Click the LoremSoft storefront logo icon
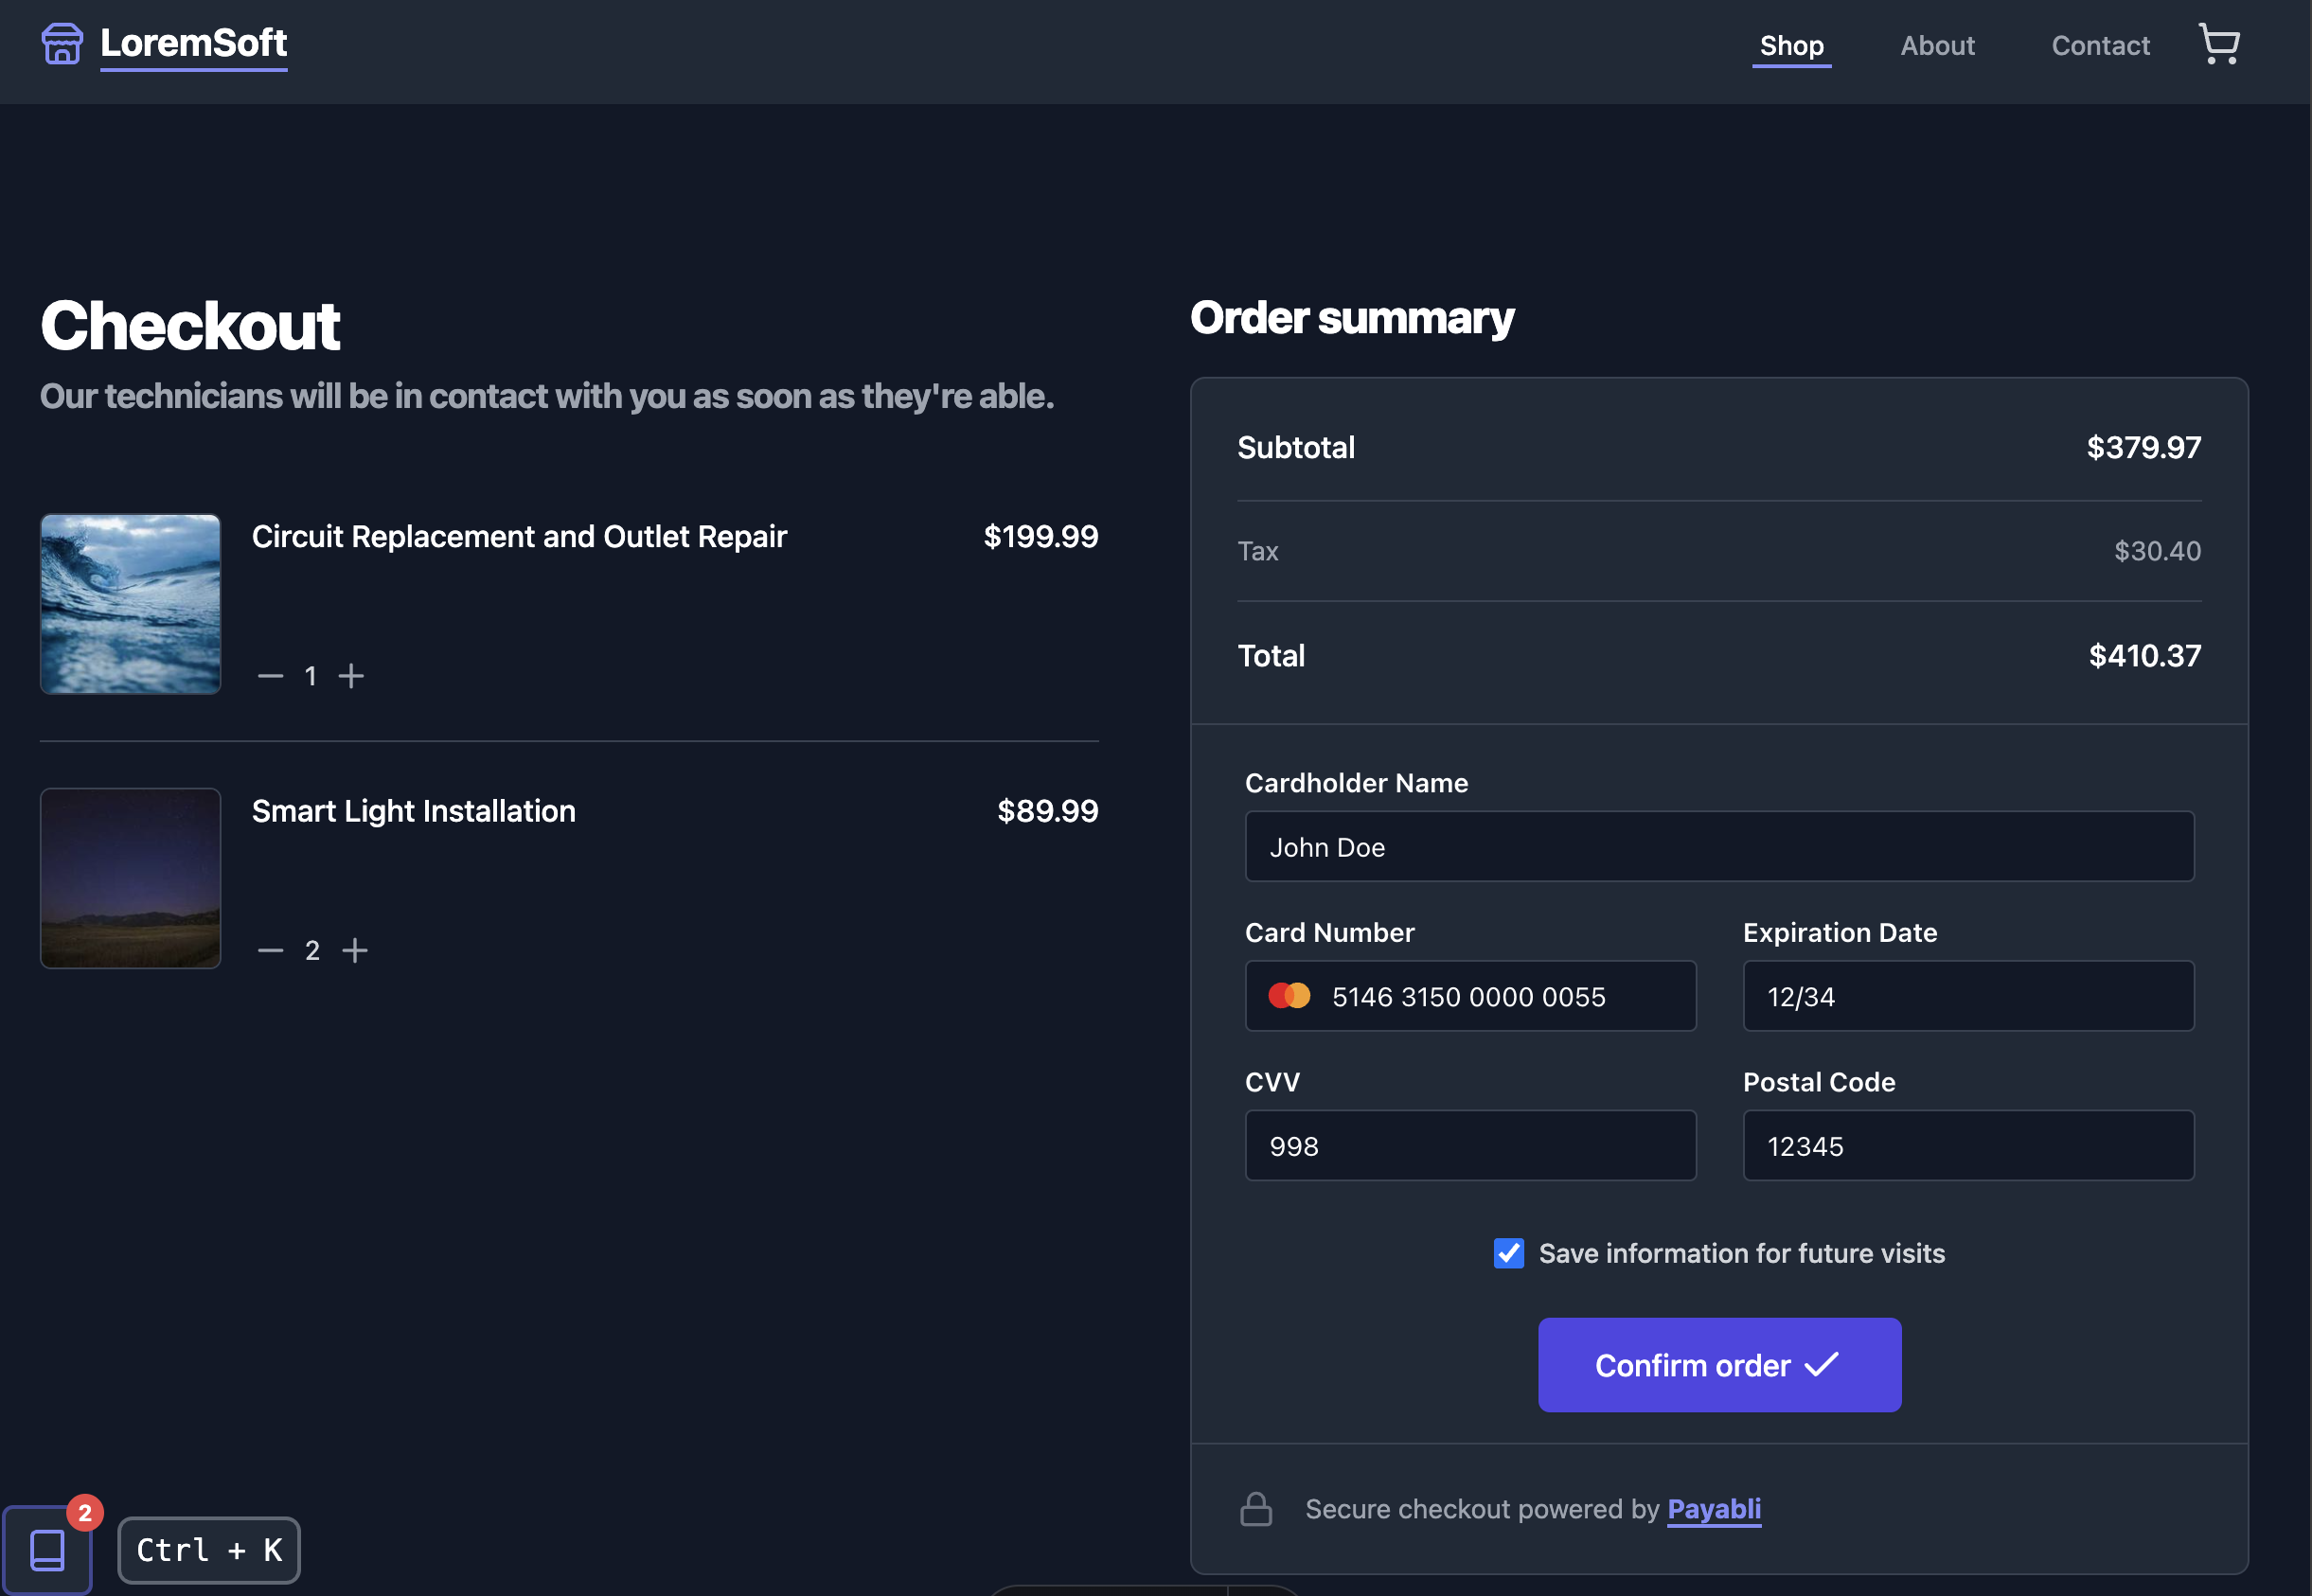This screenshot has width=2312, height=1596. [61, 44]
